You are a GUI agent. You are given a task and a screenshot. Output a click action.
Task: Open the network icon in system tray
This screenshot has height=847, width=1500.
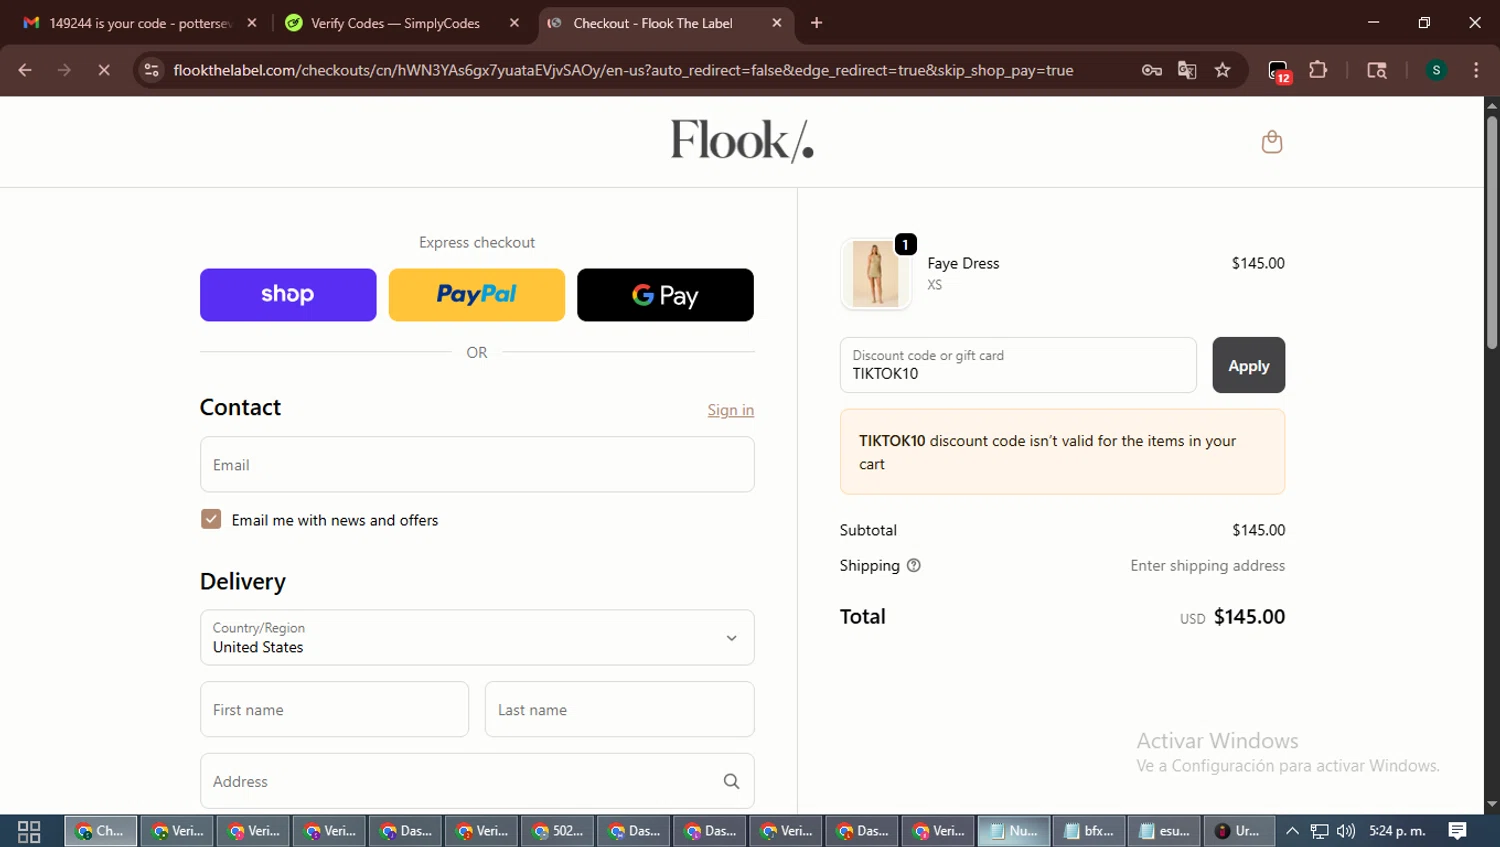pyautogui.click(x=1319, y=831)
